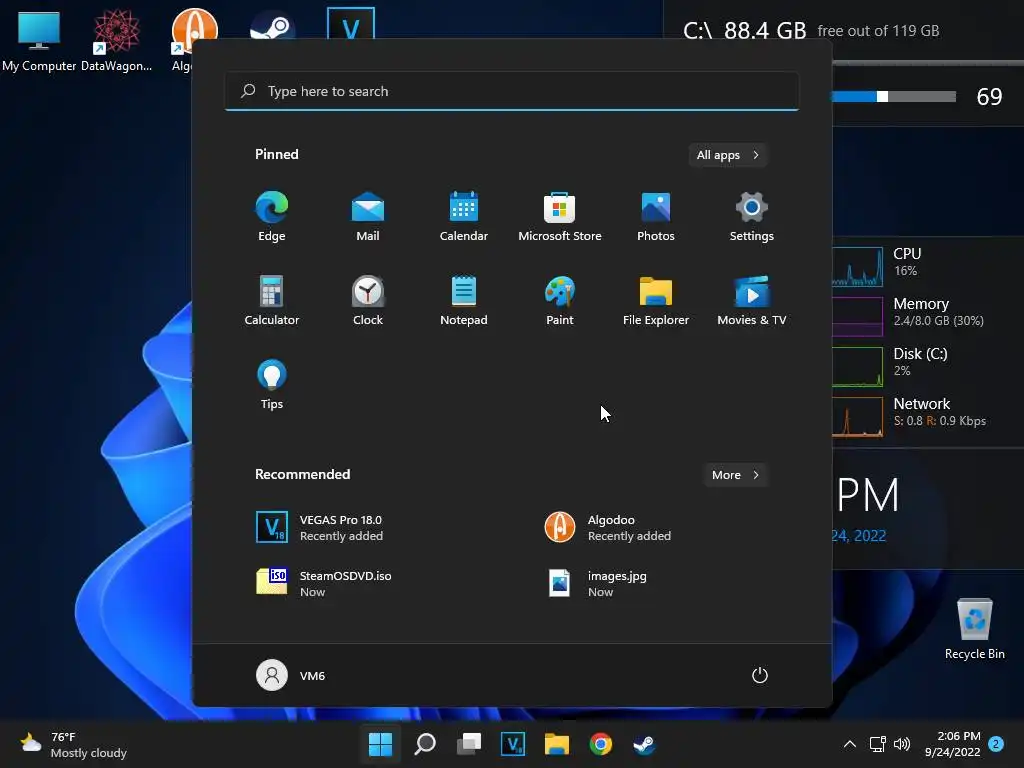Open Microsoft Store

click(x=560, y=217)
